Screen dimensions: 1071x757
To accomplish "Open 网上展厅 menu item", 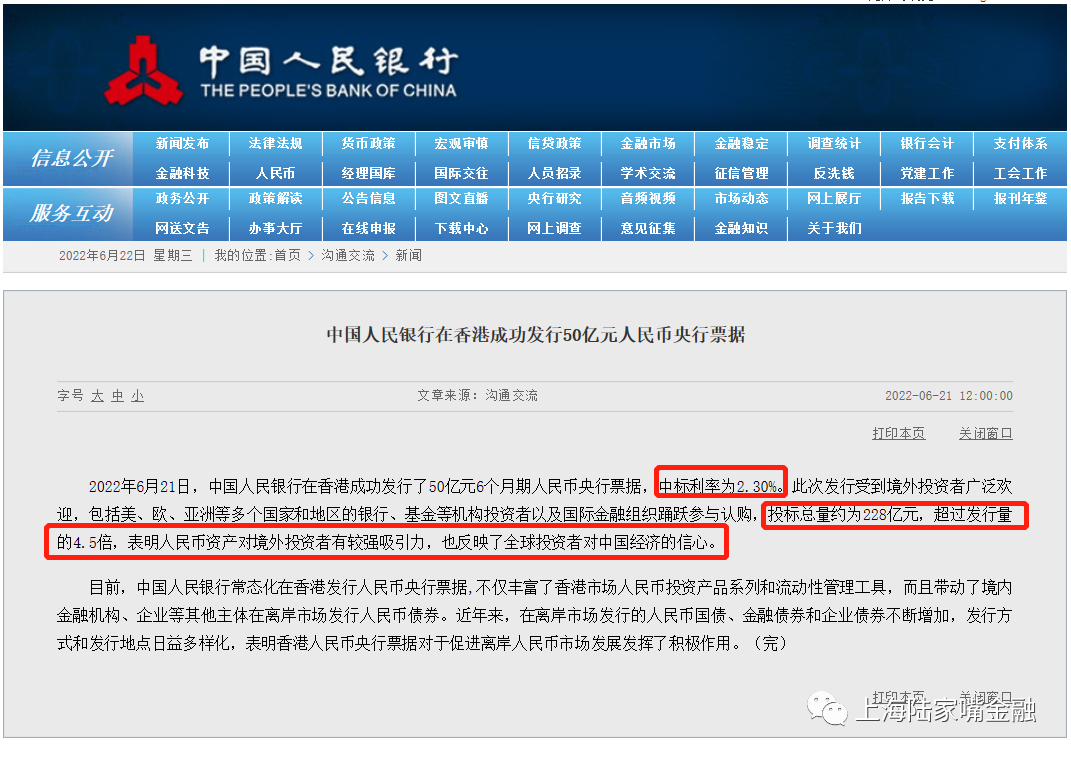I will 834,198.
